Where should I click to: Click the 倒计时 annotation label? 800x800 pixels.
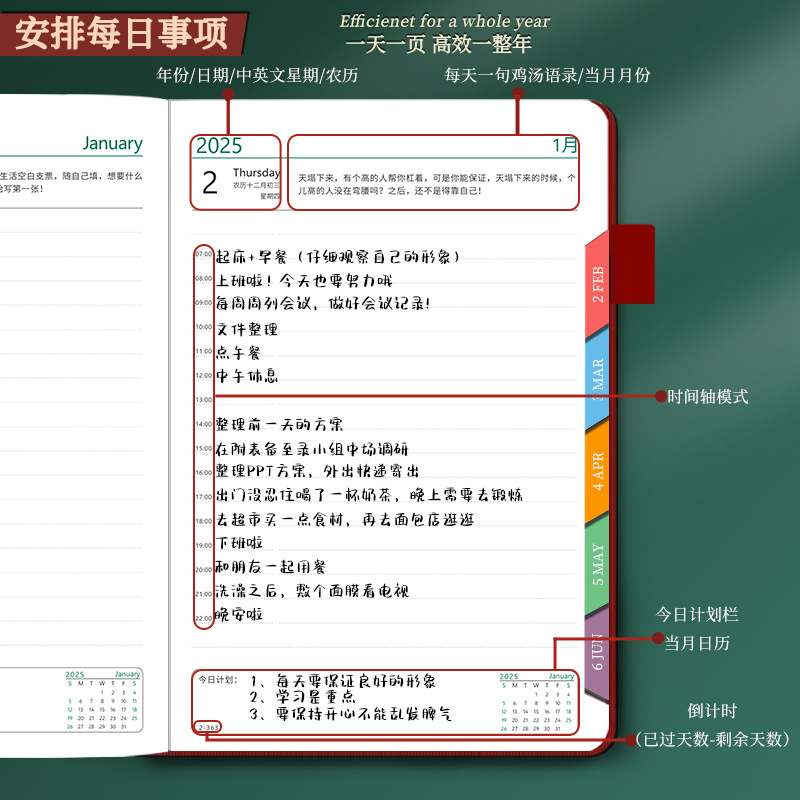pos(712,711)
